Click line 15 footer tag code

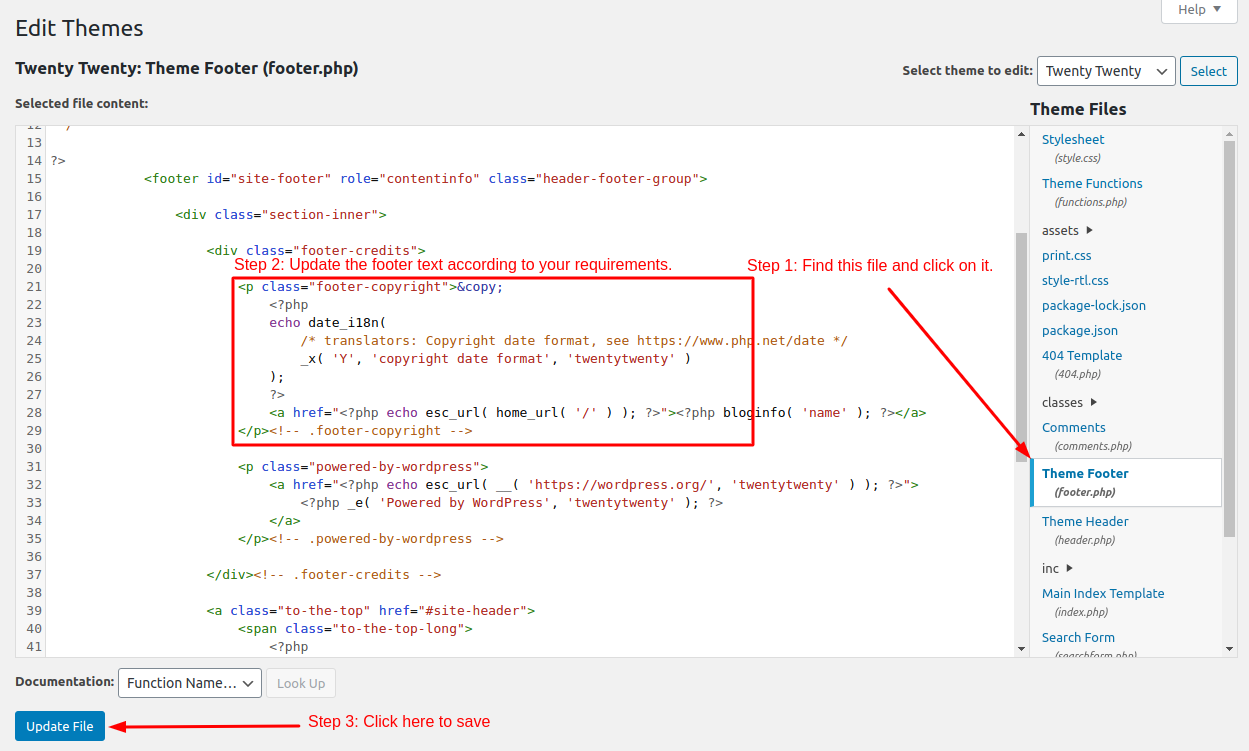(425, 179)
